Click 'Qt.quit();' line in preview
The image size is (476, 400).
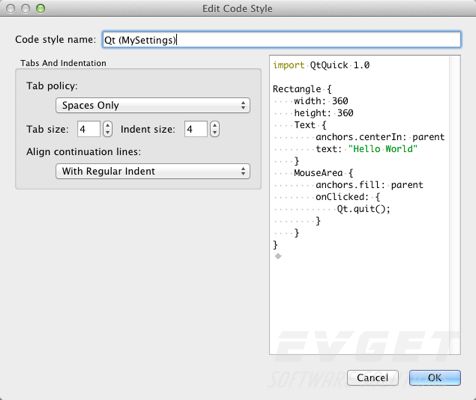coord(363,209)
